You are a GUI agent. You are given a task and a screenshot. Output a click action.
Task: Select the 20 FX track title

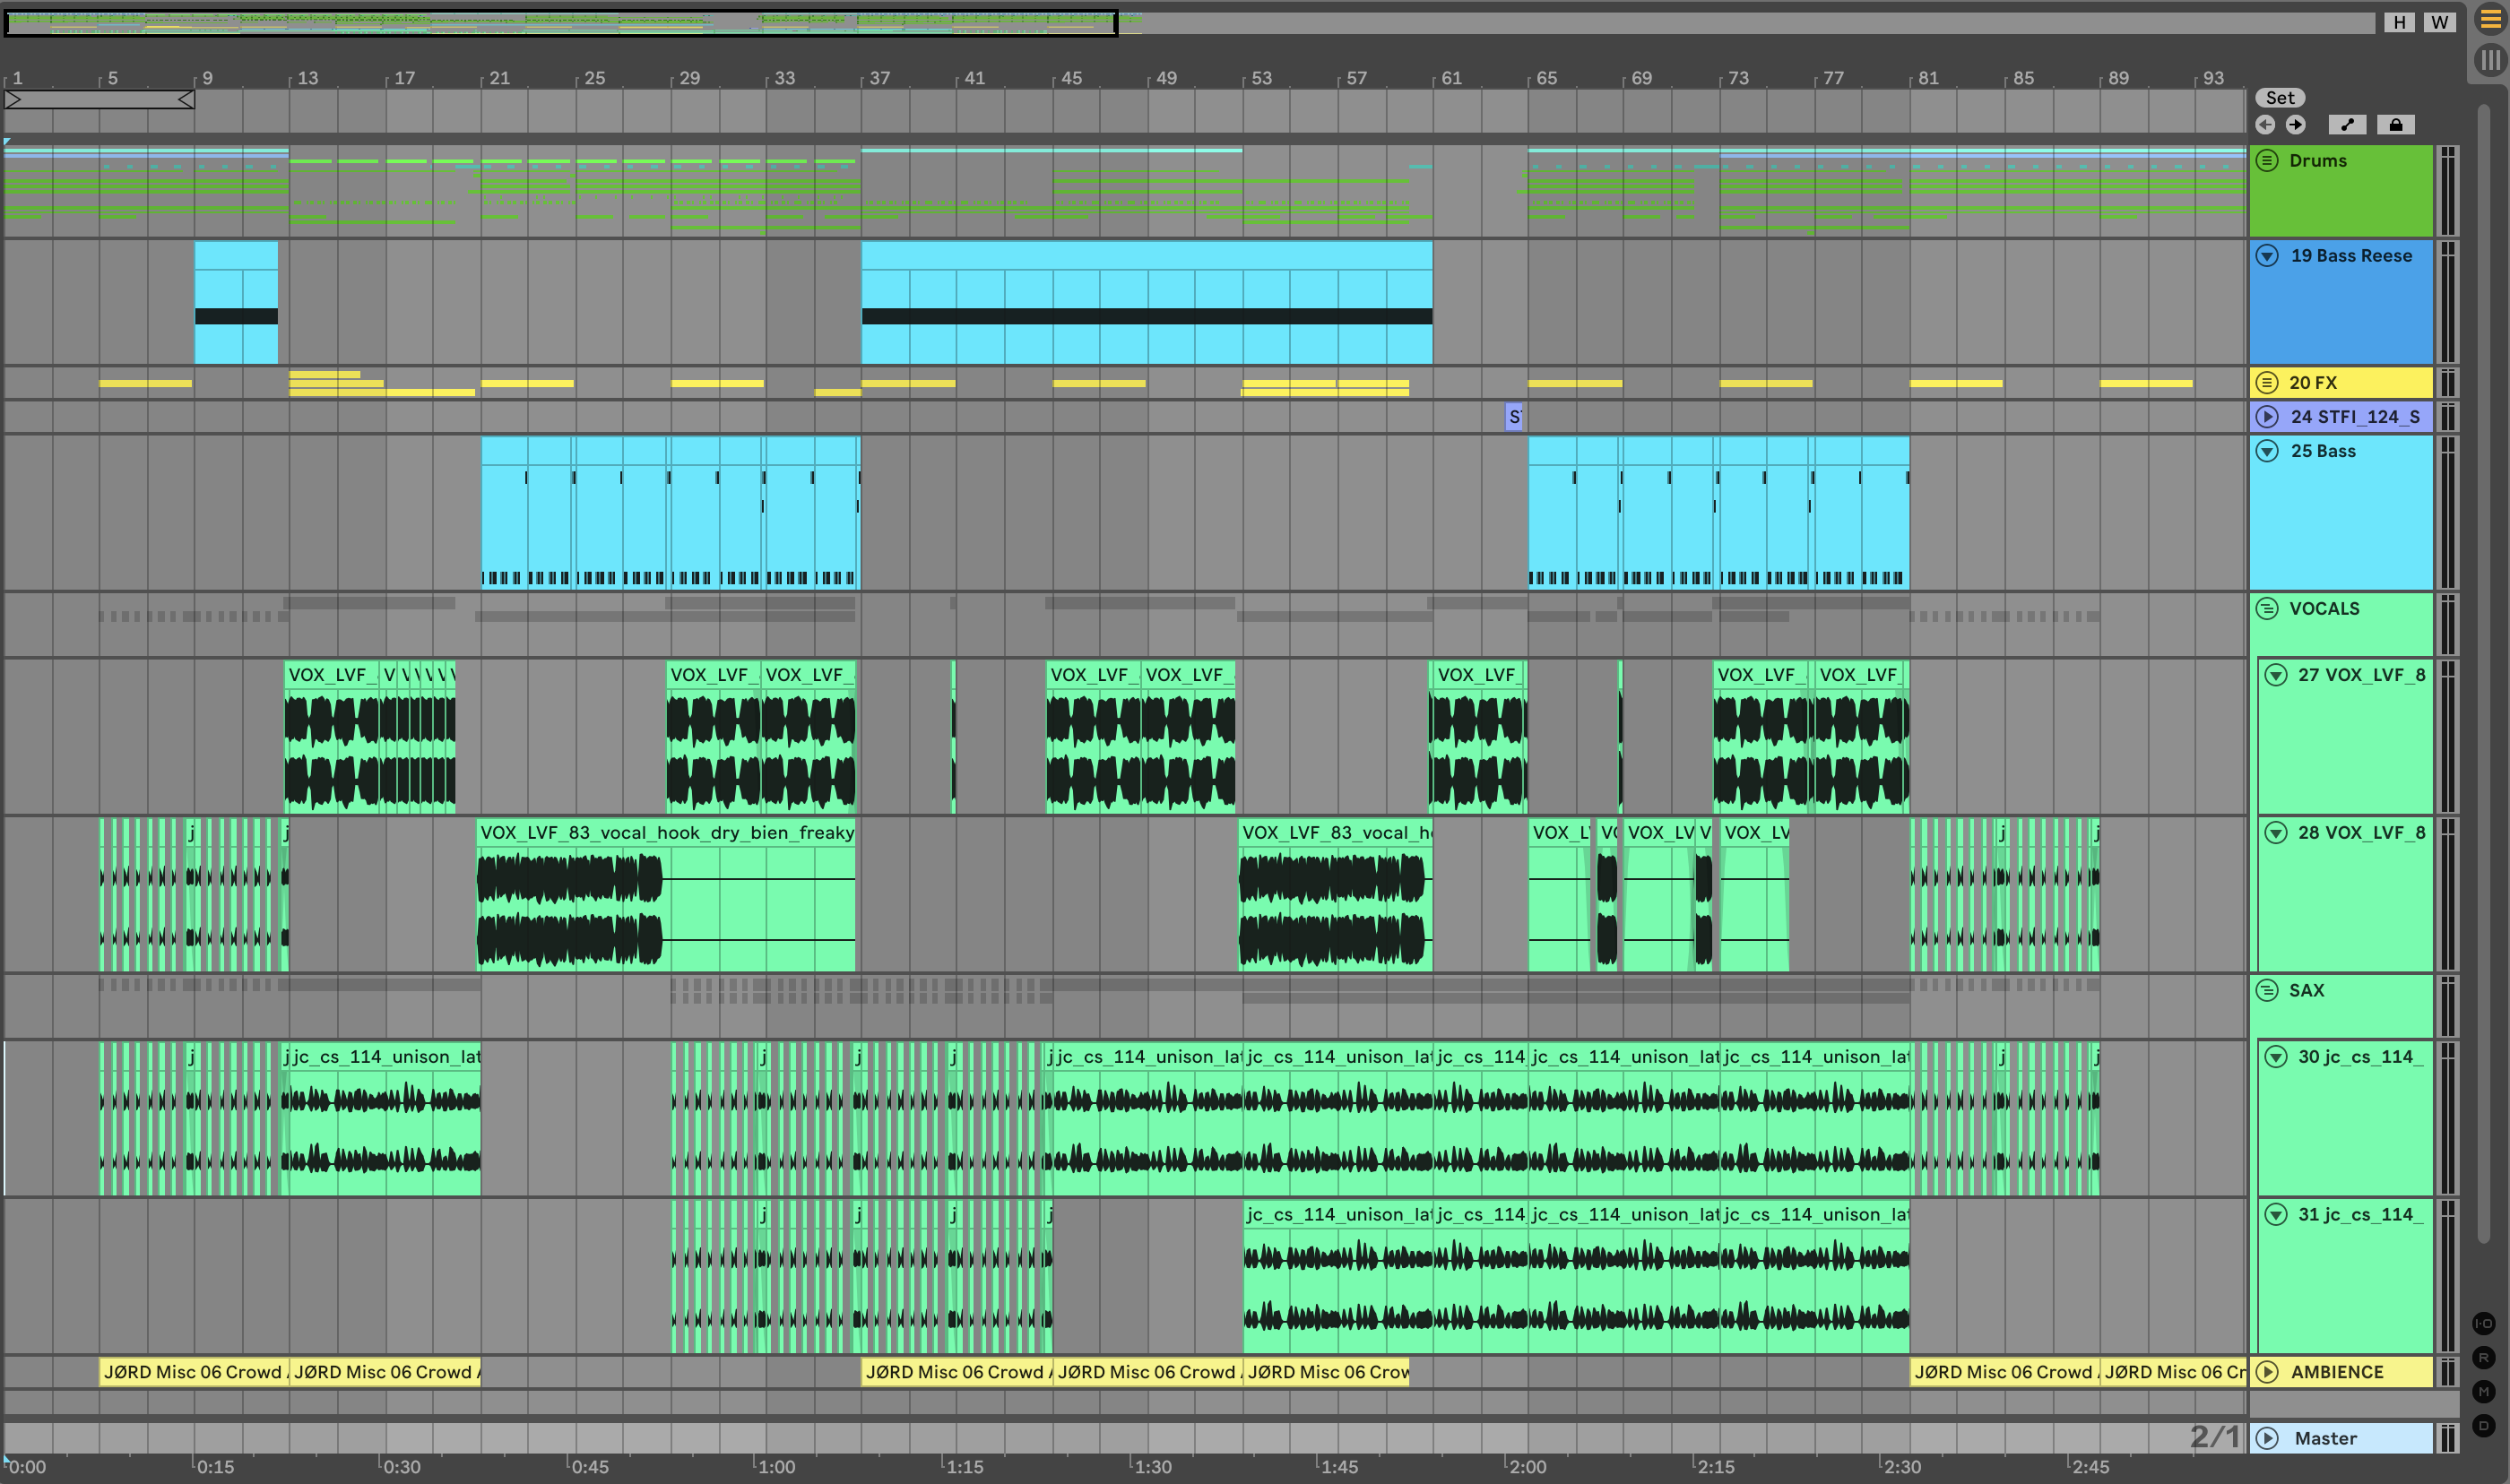click(2313, 382)
